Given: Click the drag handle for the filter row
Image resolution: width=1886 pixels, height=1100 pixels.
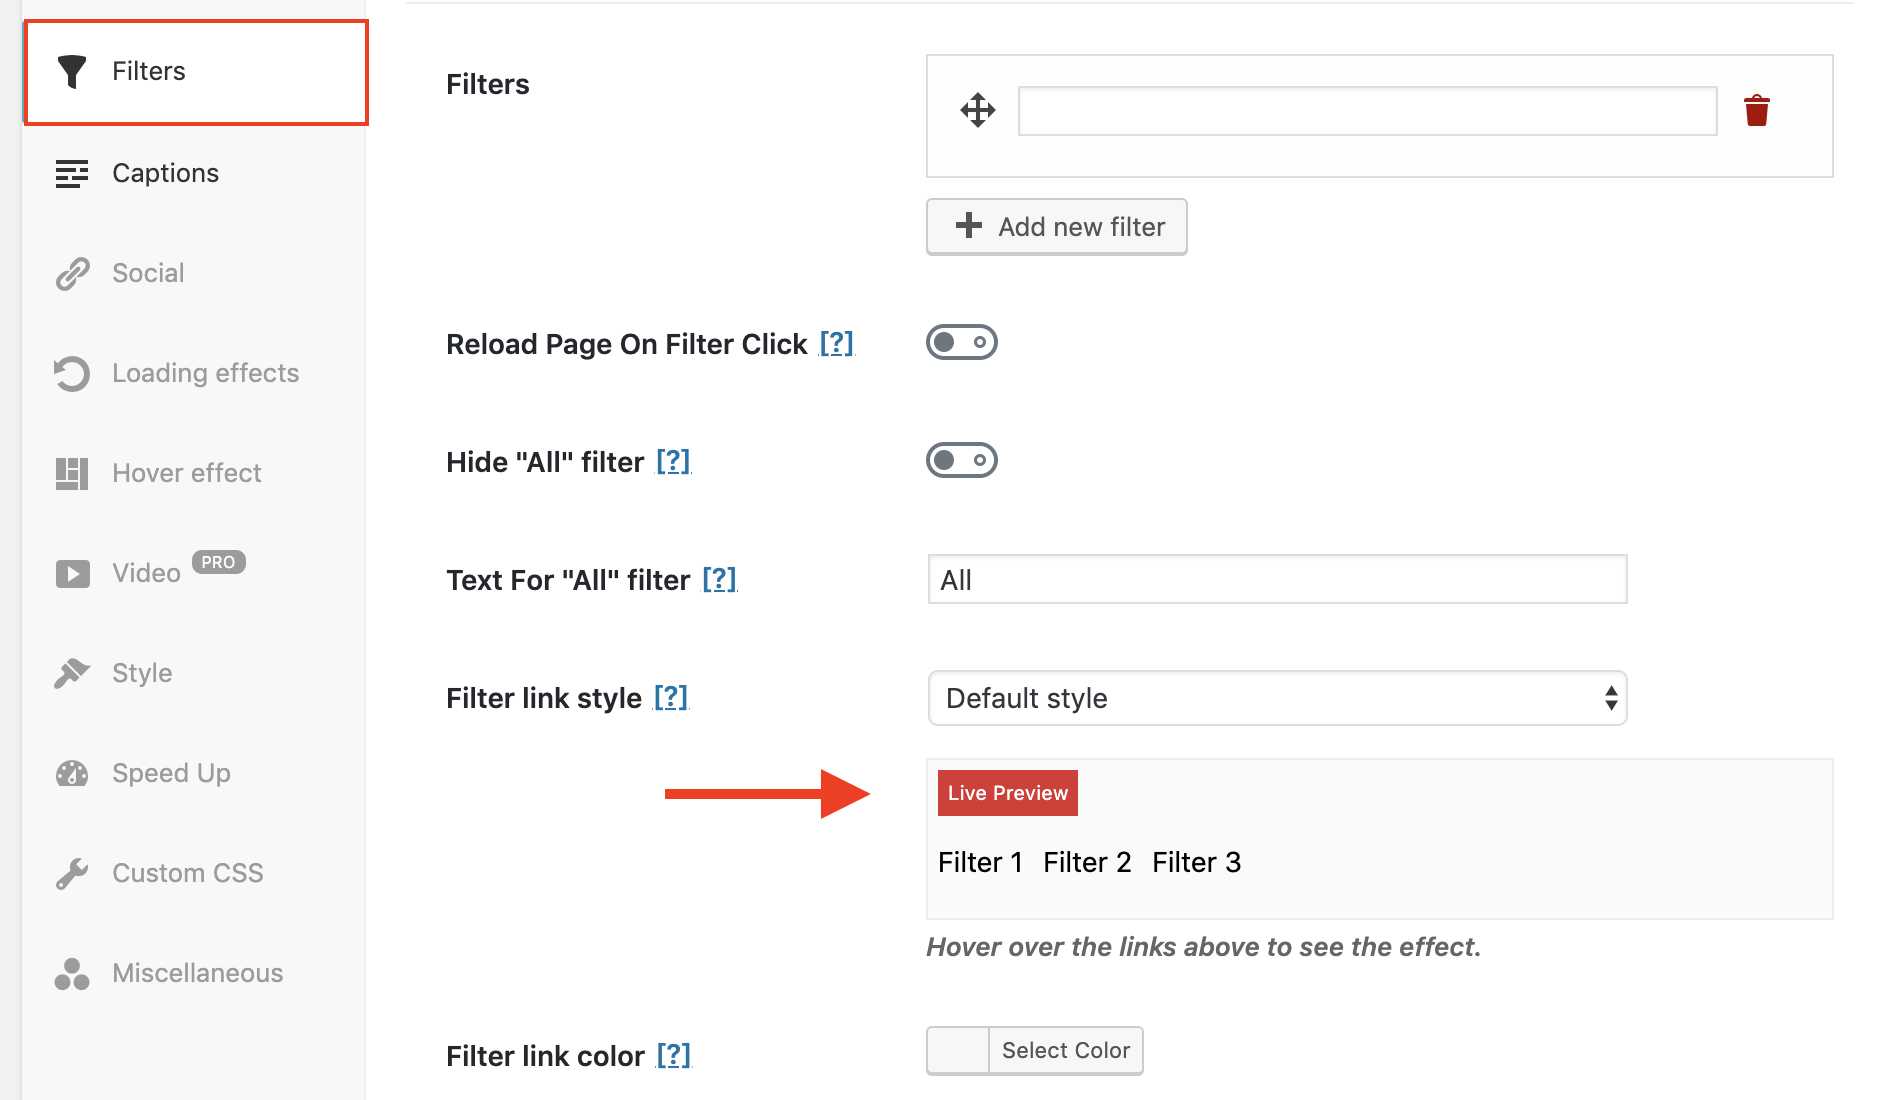Looking at the screenshot, I should click(x=978, y=110).
